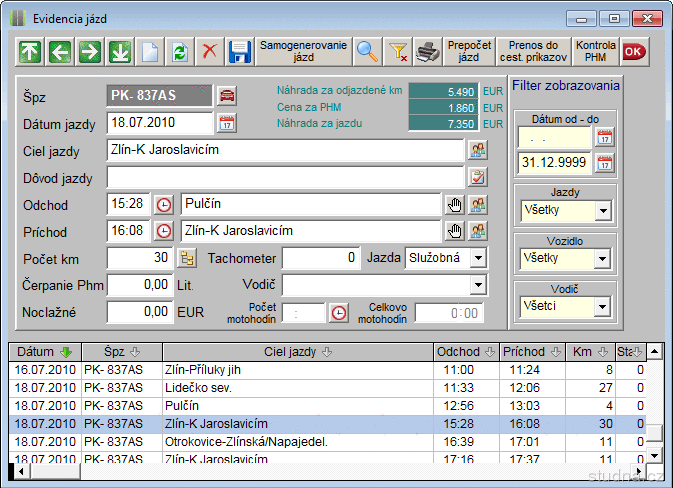Open the magnifier search tool
The height and width of the screenshot is (488, 673).
point(368,52)
